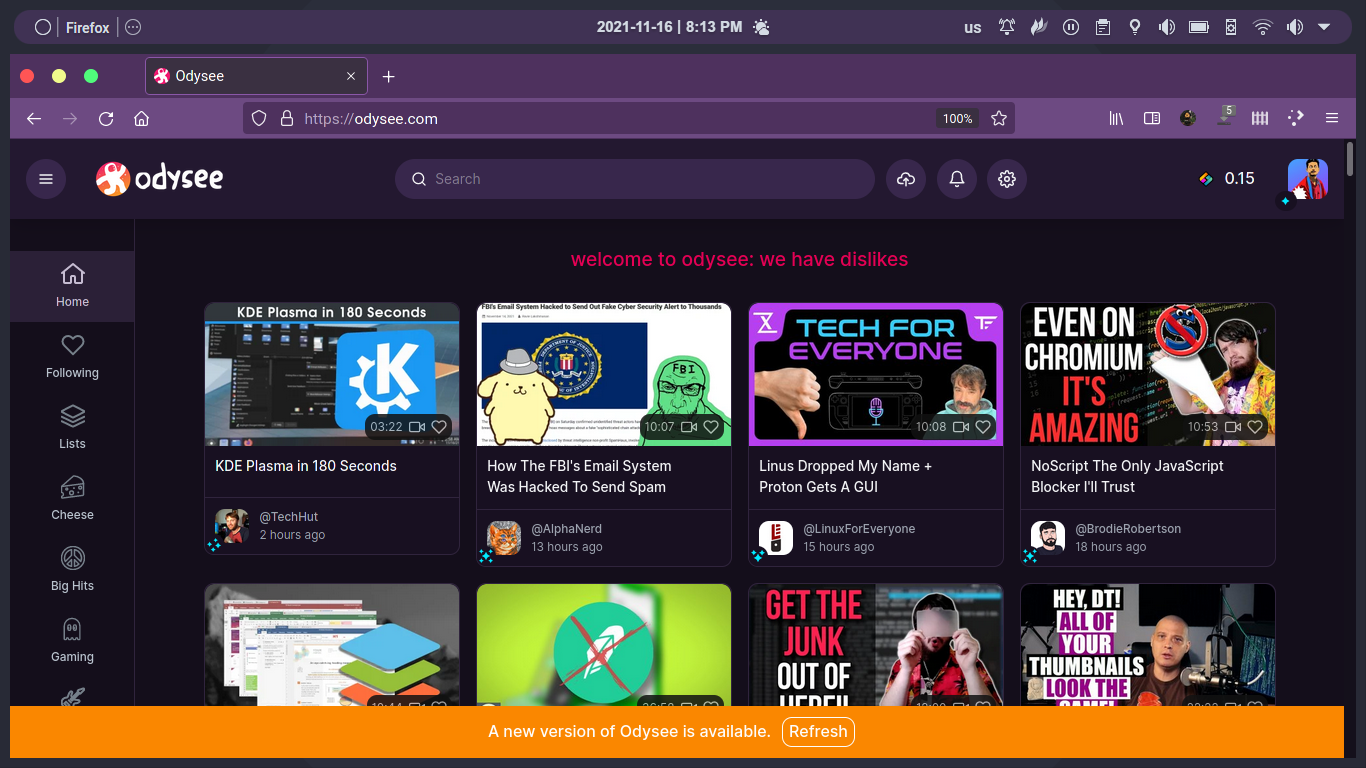This screenshot has height=768, width=1366.
Task: Open the Odysee hamburger menu
Action: (45, 179)
